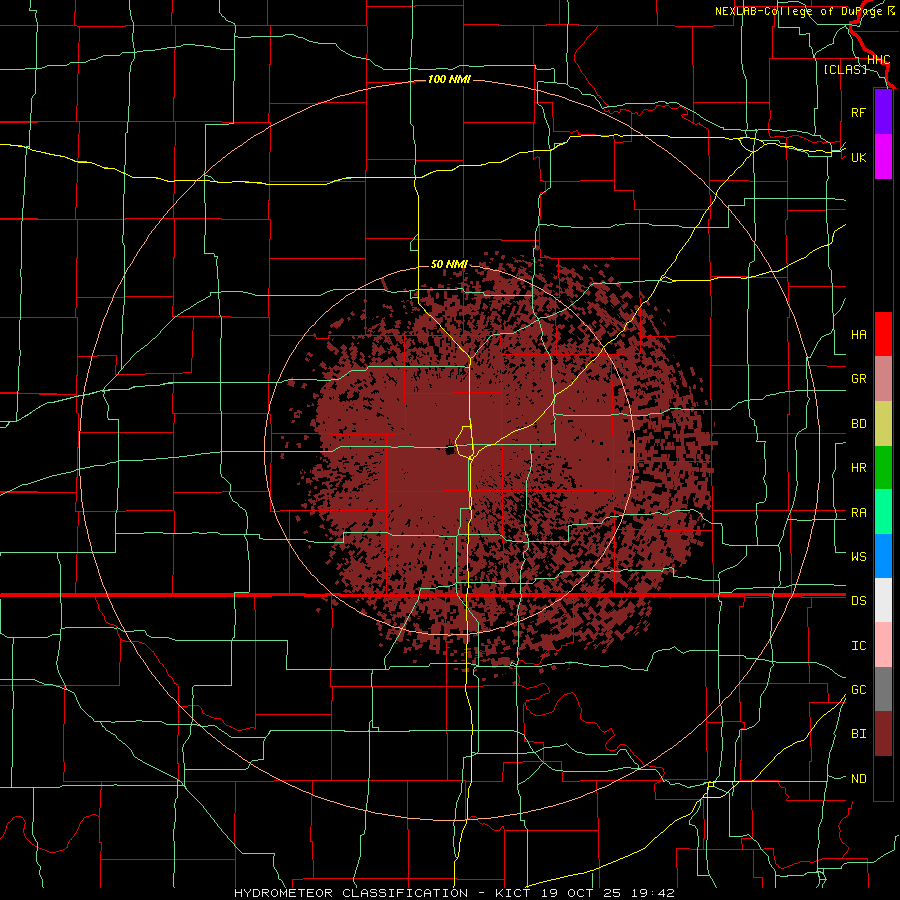The image size is (900, 900).
Task: Click the 'NEXLAB-College of DuPage' credit text
Action: pos(800,11)
